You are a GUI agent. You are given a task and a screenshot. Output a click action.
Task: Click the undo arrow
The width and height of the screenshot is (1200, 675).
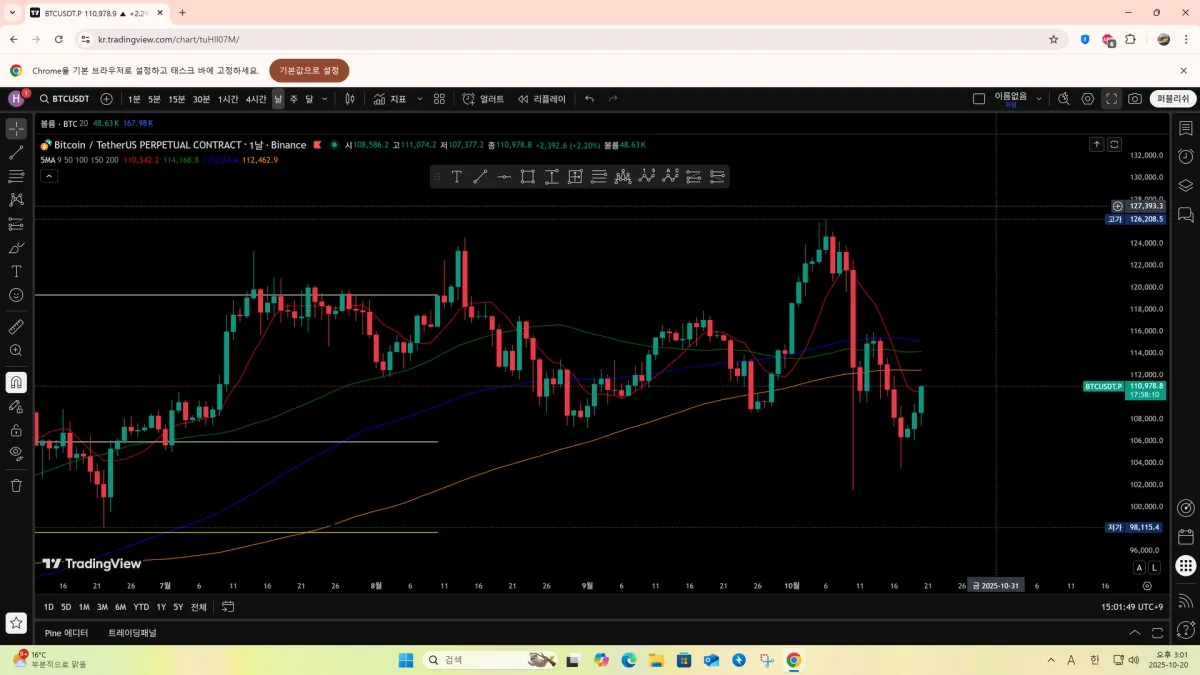tap(589, 99)
